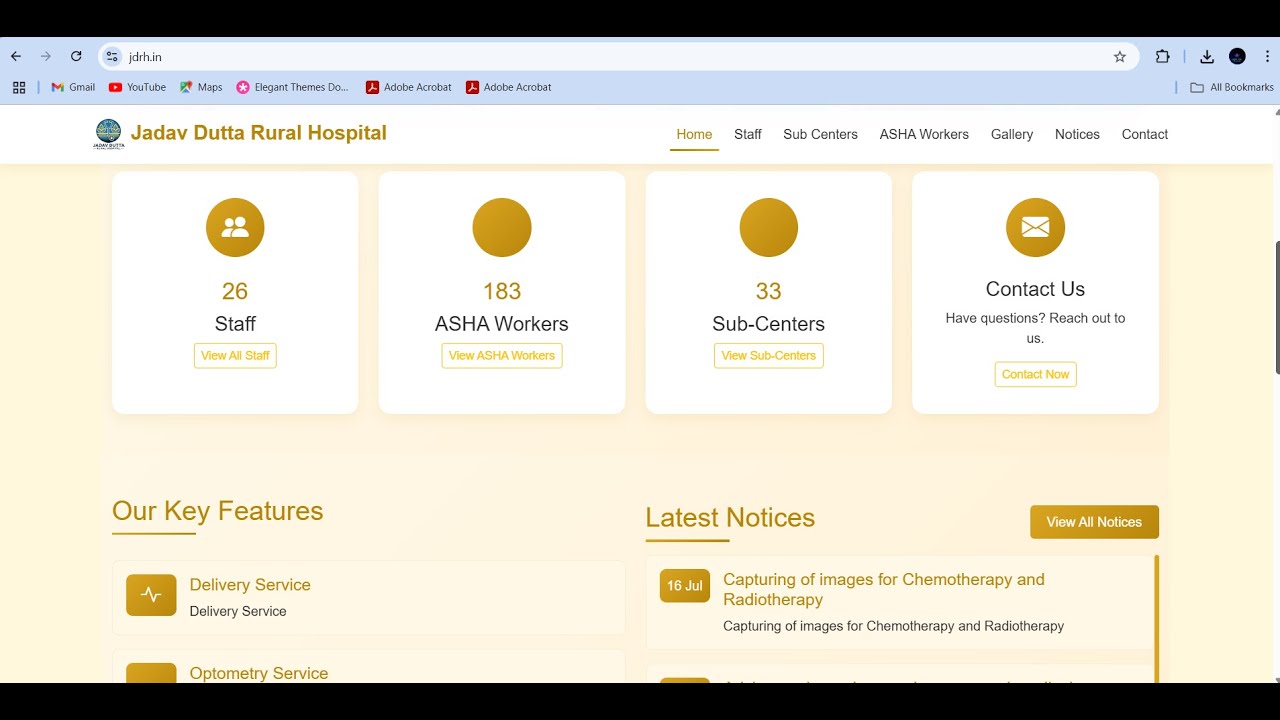Open the Optometry Service feature title
Image resolution: width=1280 pixels, height=720 pixels.
tap(259, 673)
